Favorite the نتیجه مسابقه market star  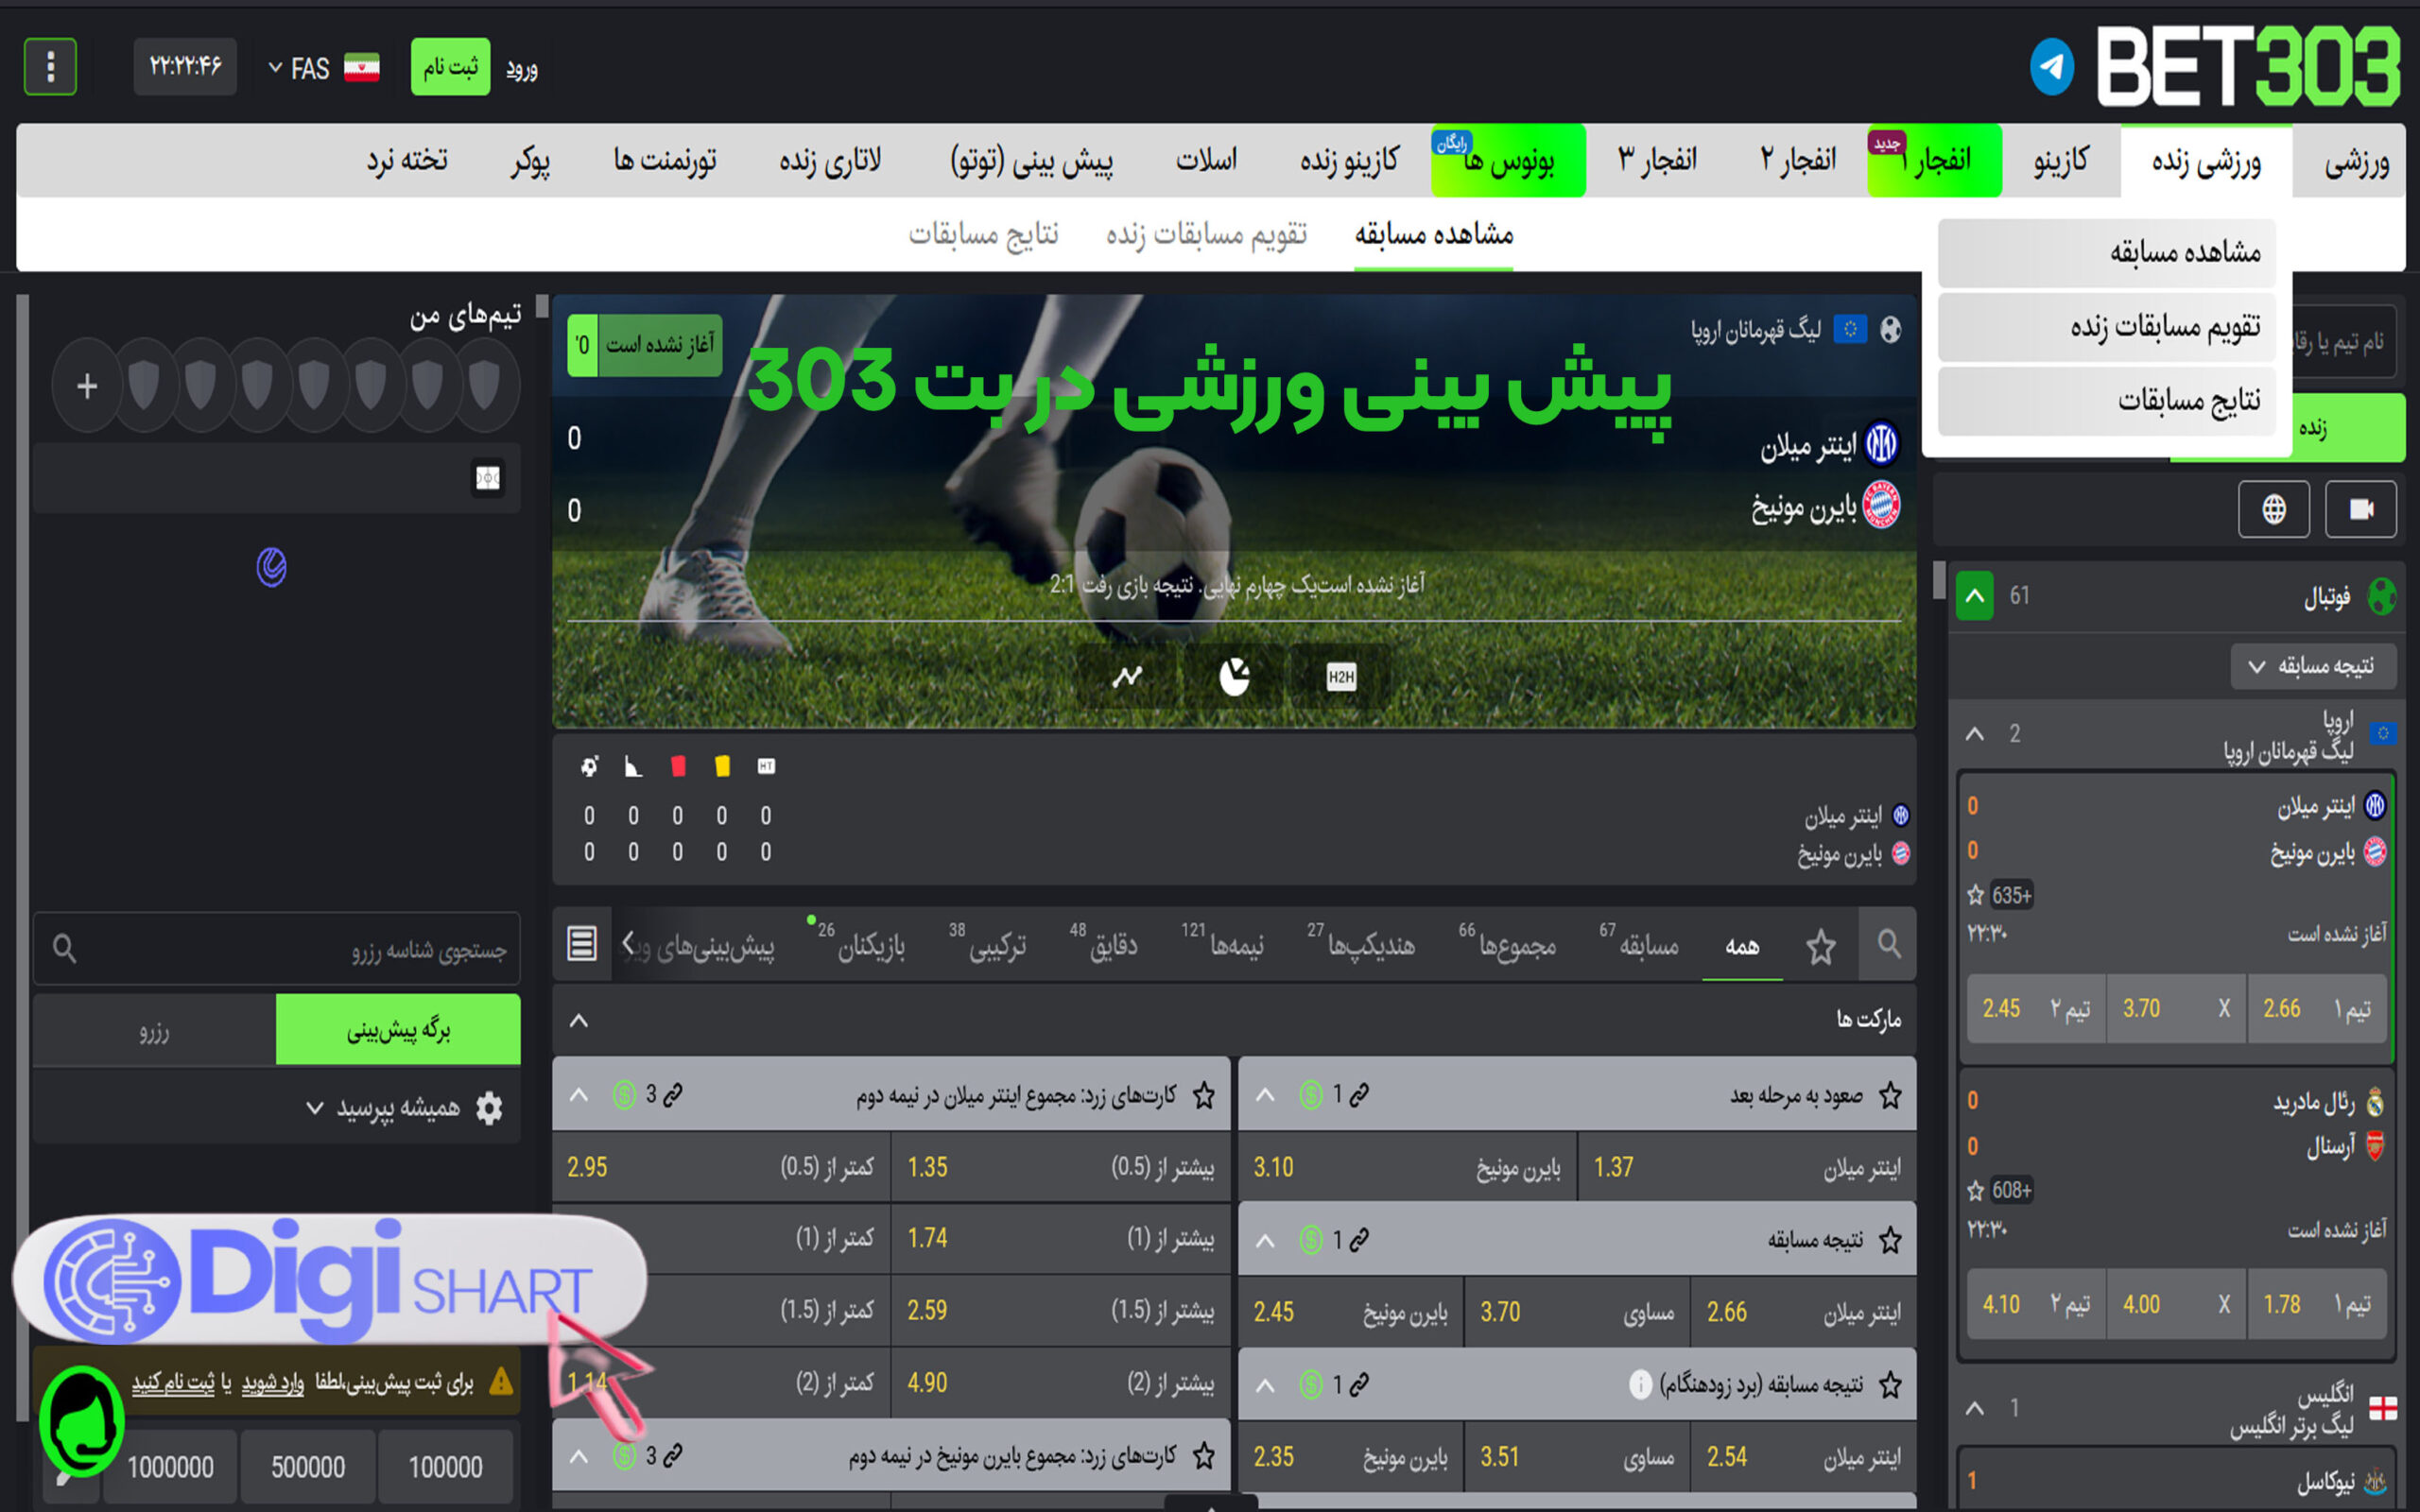point(1890,1240)
